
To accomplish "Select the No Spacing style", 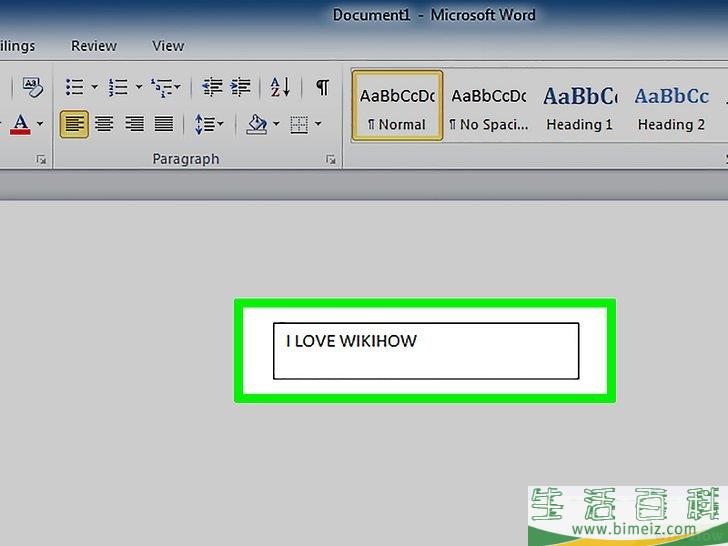I will (489, 106).
